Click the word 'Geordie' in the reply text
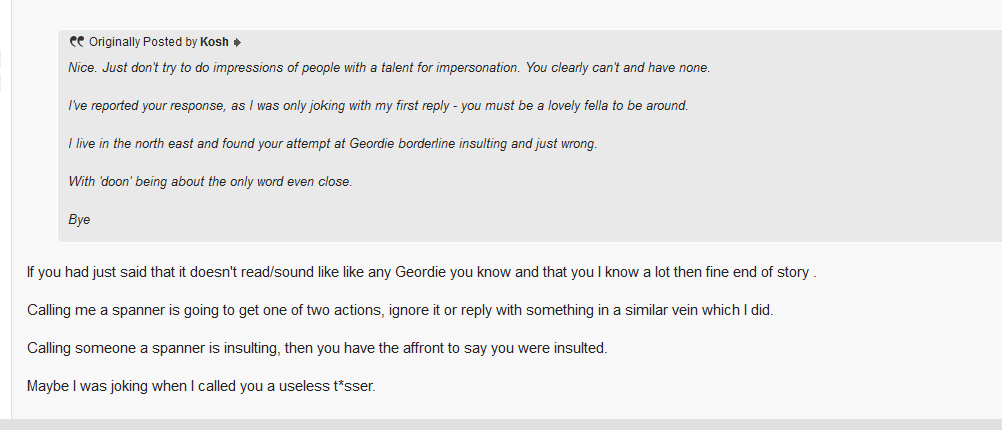Screen dimensions: 1002x430 tap(420, 272)
